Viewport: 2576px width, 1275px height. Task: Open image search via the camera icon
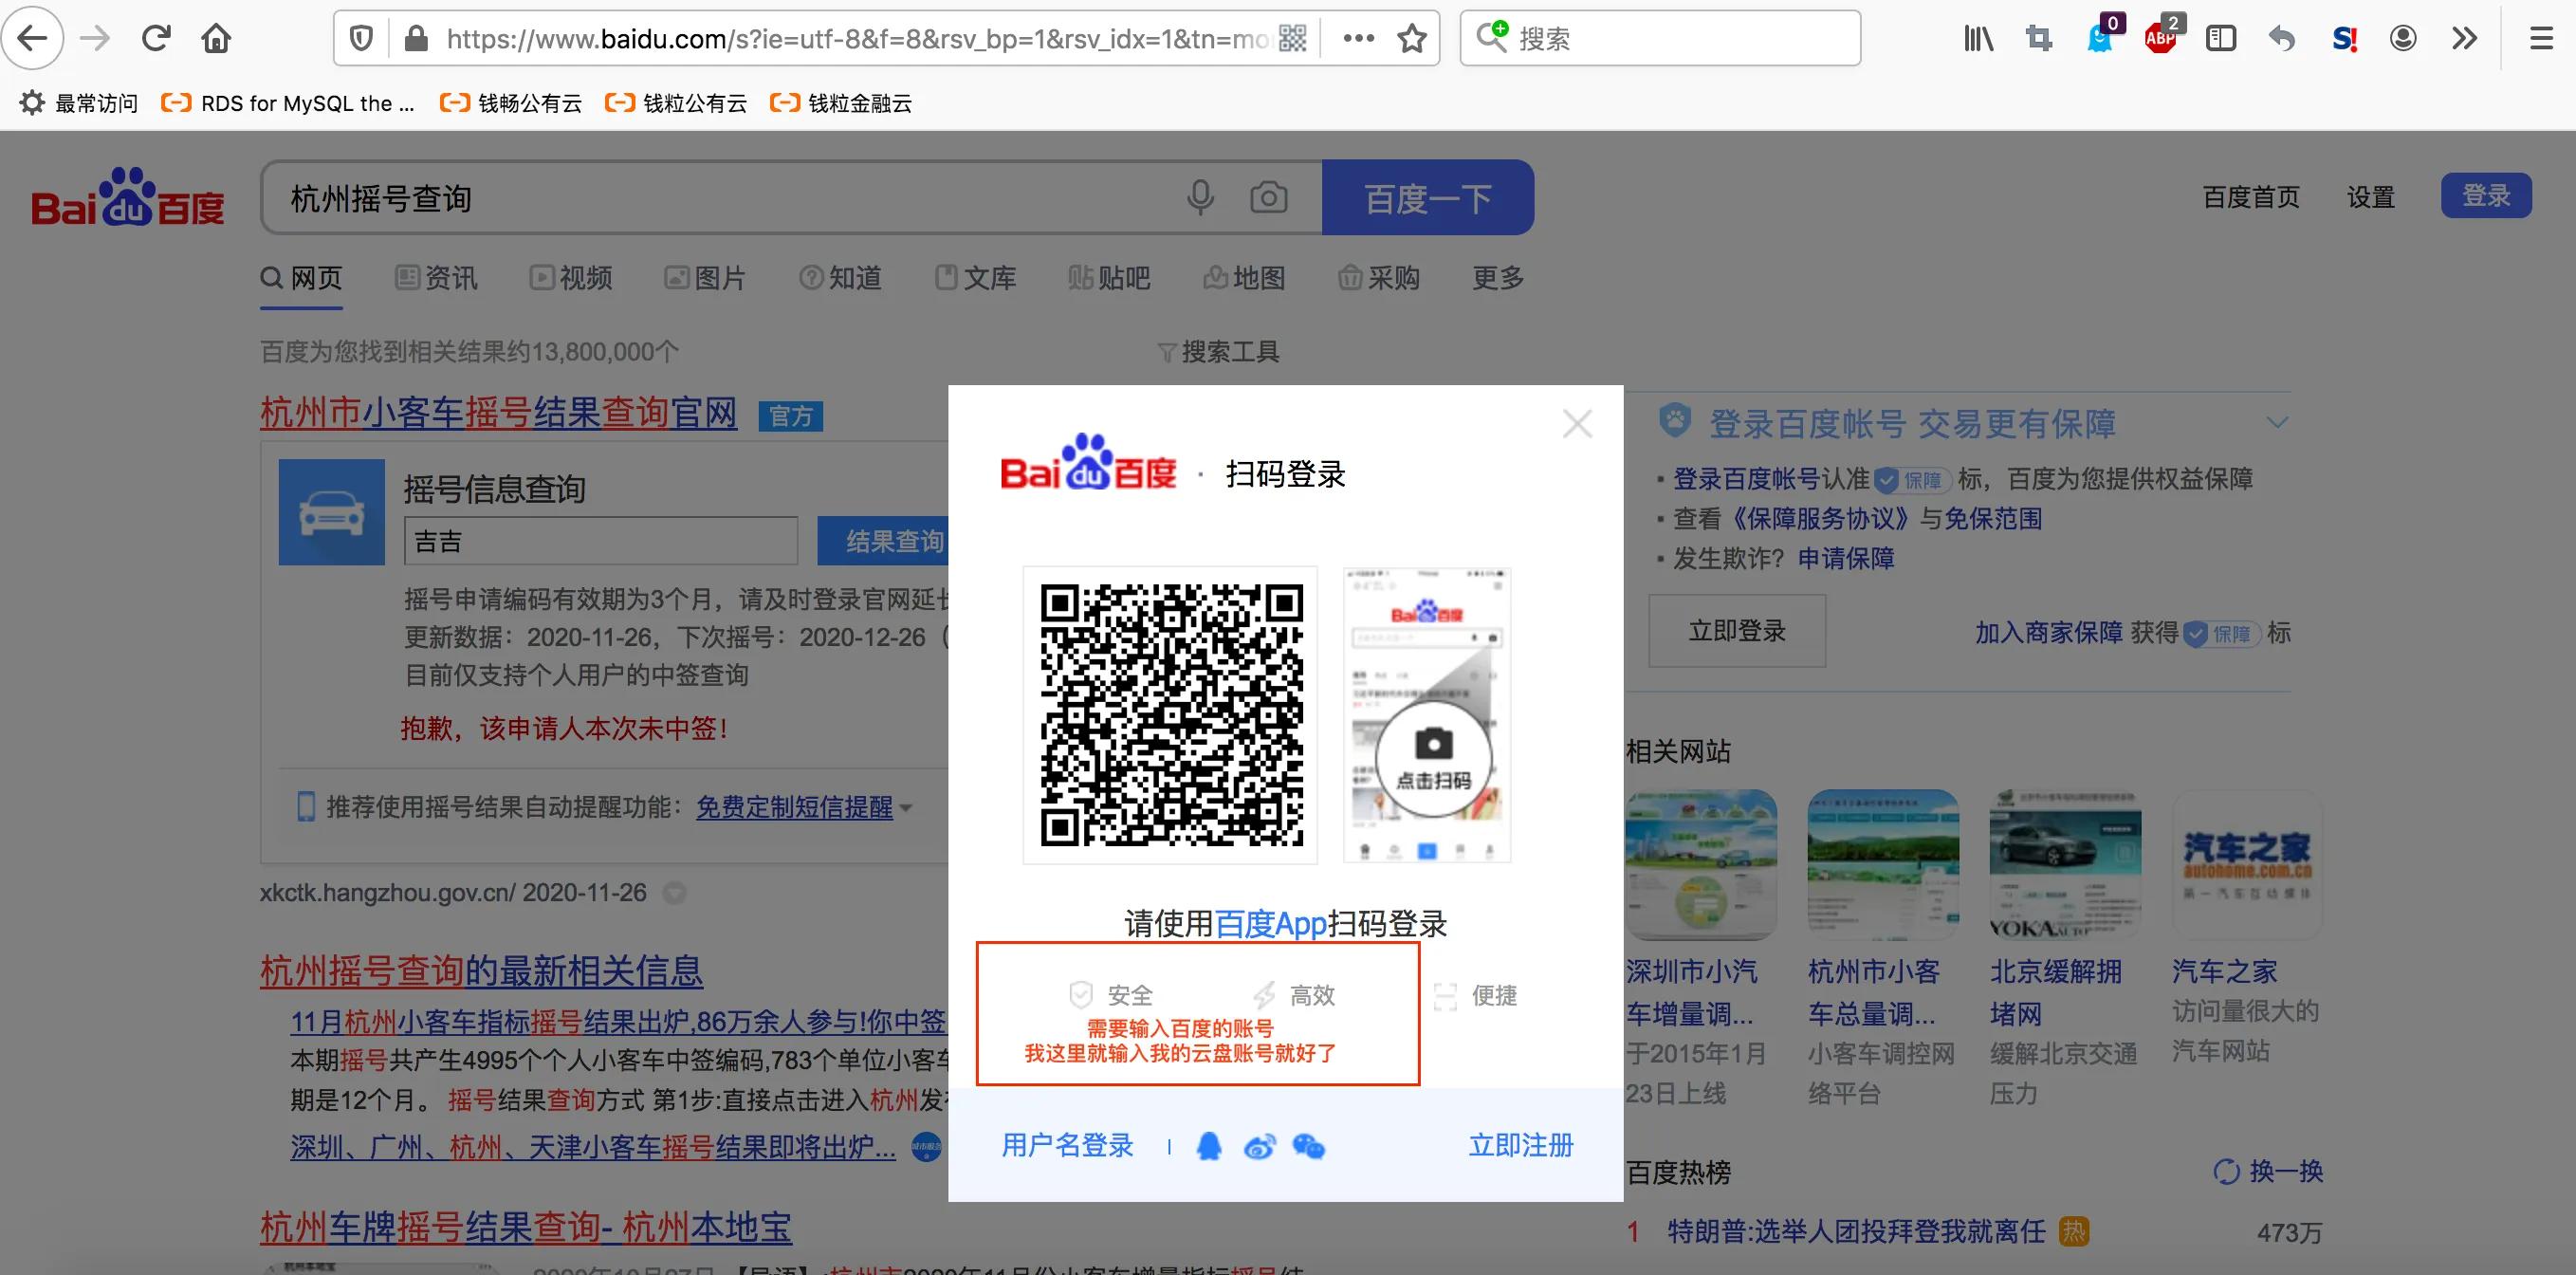click(x=1268, y=197)
